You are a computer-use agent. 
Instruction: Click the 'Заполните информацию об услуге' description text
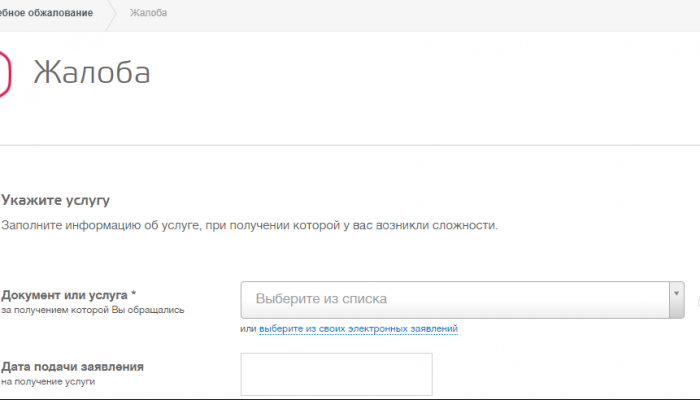(x=249, y=225)
